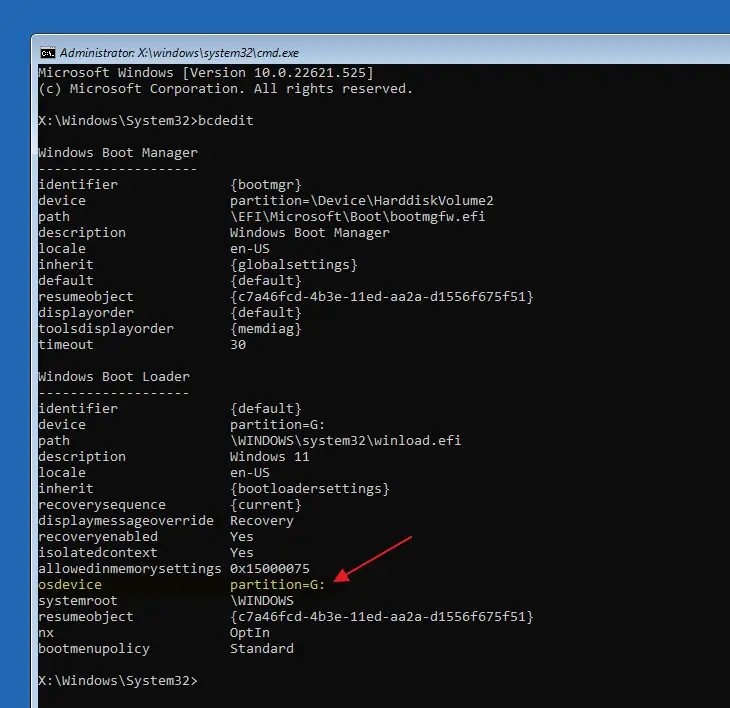Image resolution: width=730 pixels, height=708 pixels.
Task: Click the bcdedit command text
Action: (x=226, y=121)
